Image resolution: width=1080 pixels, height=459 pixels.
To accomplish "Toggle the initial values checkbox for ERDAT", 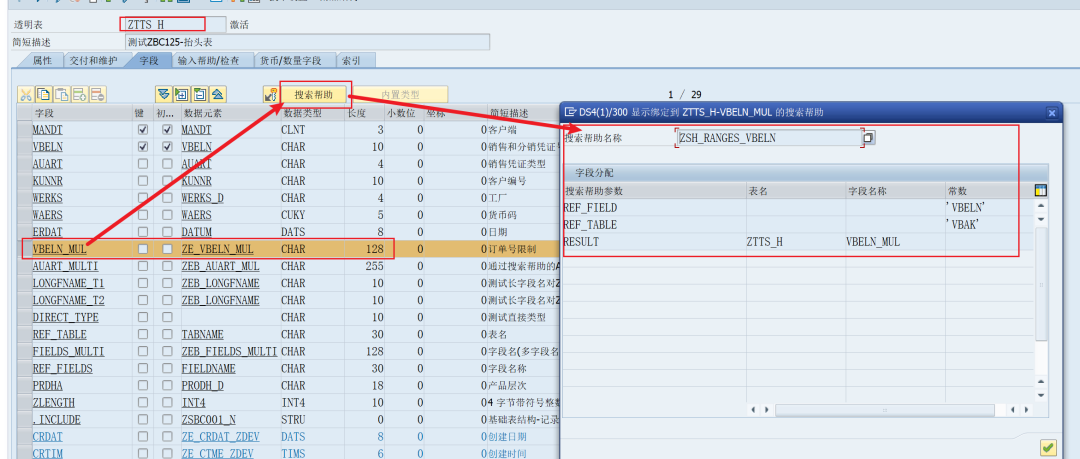I will click(167, 232).
